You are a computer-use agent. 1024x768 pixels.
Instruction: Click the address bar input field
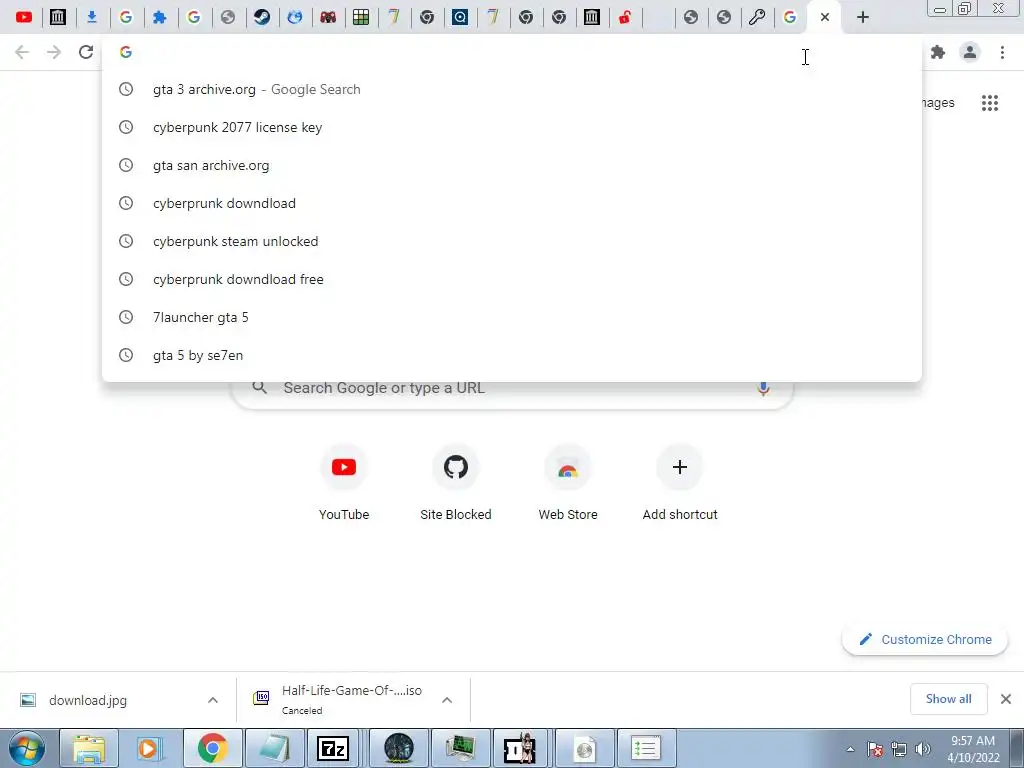click(x=511, y=52)
